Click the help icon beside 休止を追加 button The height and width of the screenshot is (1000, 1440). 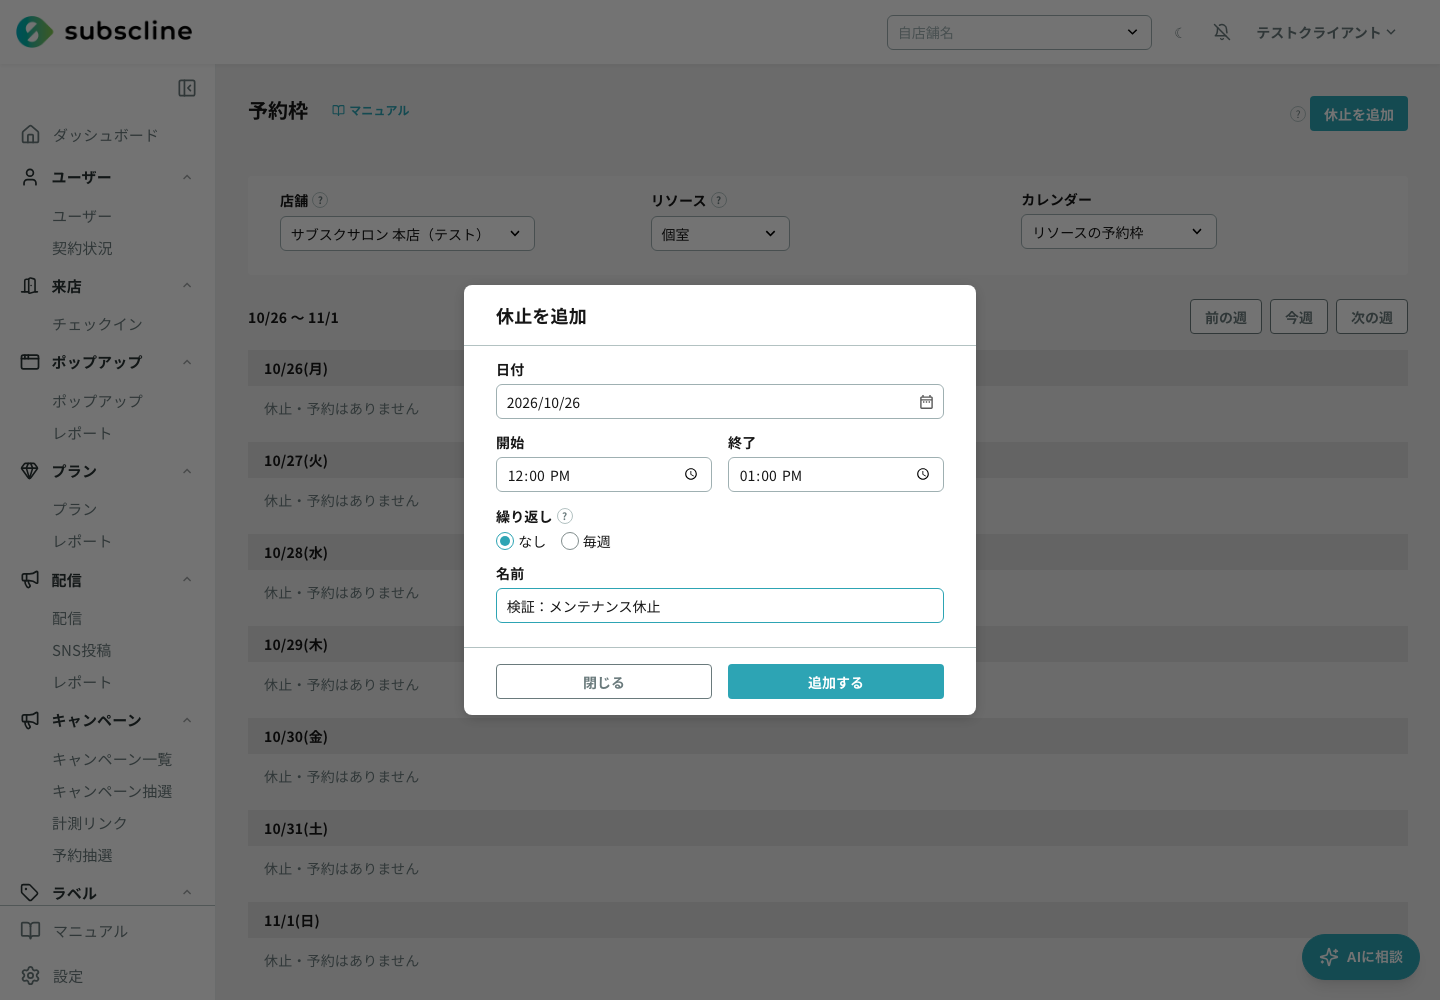1297,114
